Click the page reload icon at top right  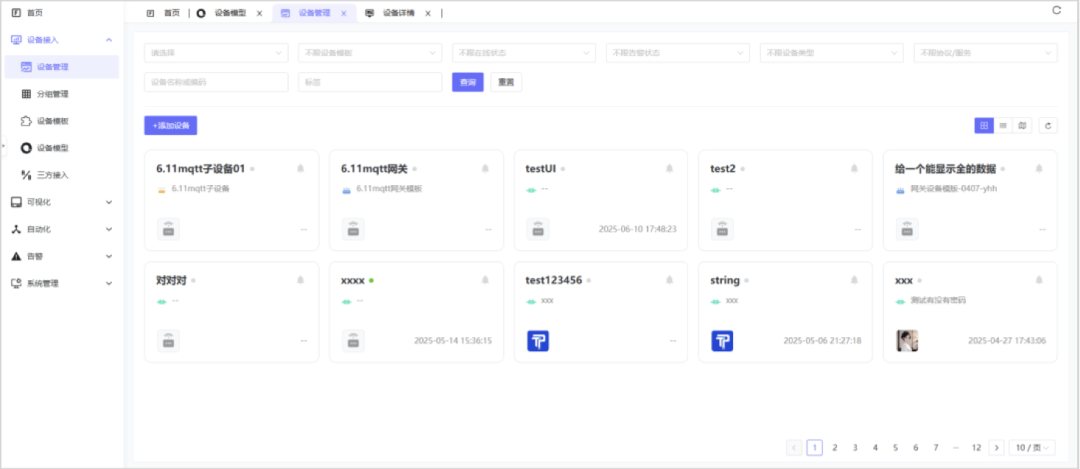1056,11
